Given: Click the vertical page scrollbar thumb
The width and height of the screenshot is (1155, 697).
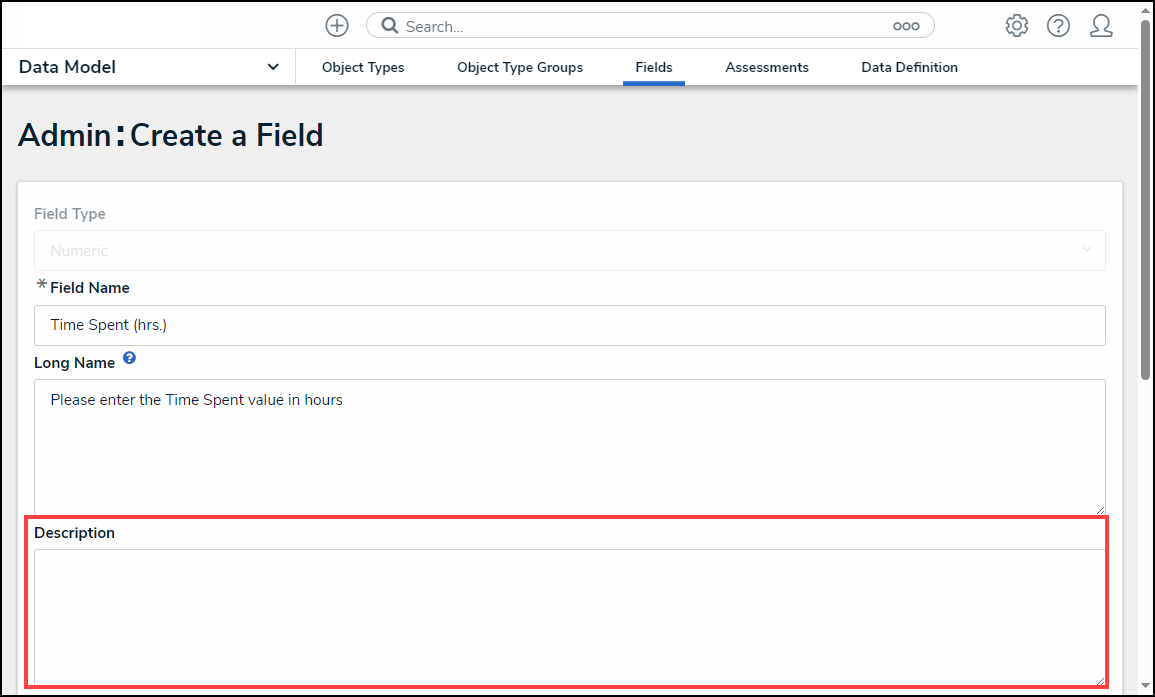Looking at the screenshot, I should [1145, 200].
